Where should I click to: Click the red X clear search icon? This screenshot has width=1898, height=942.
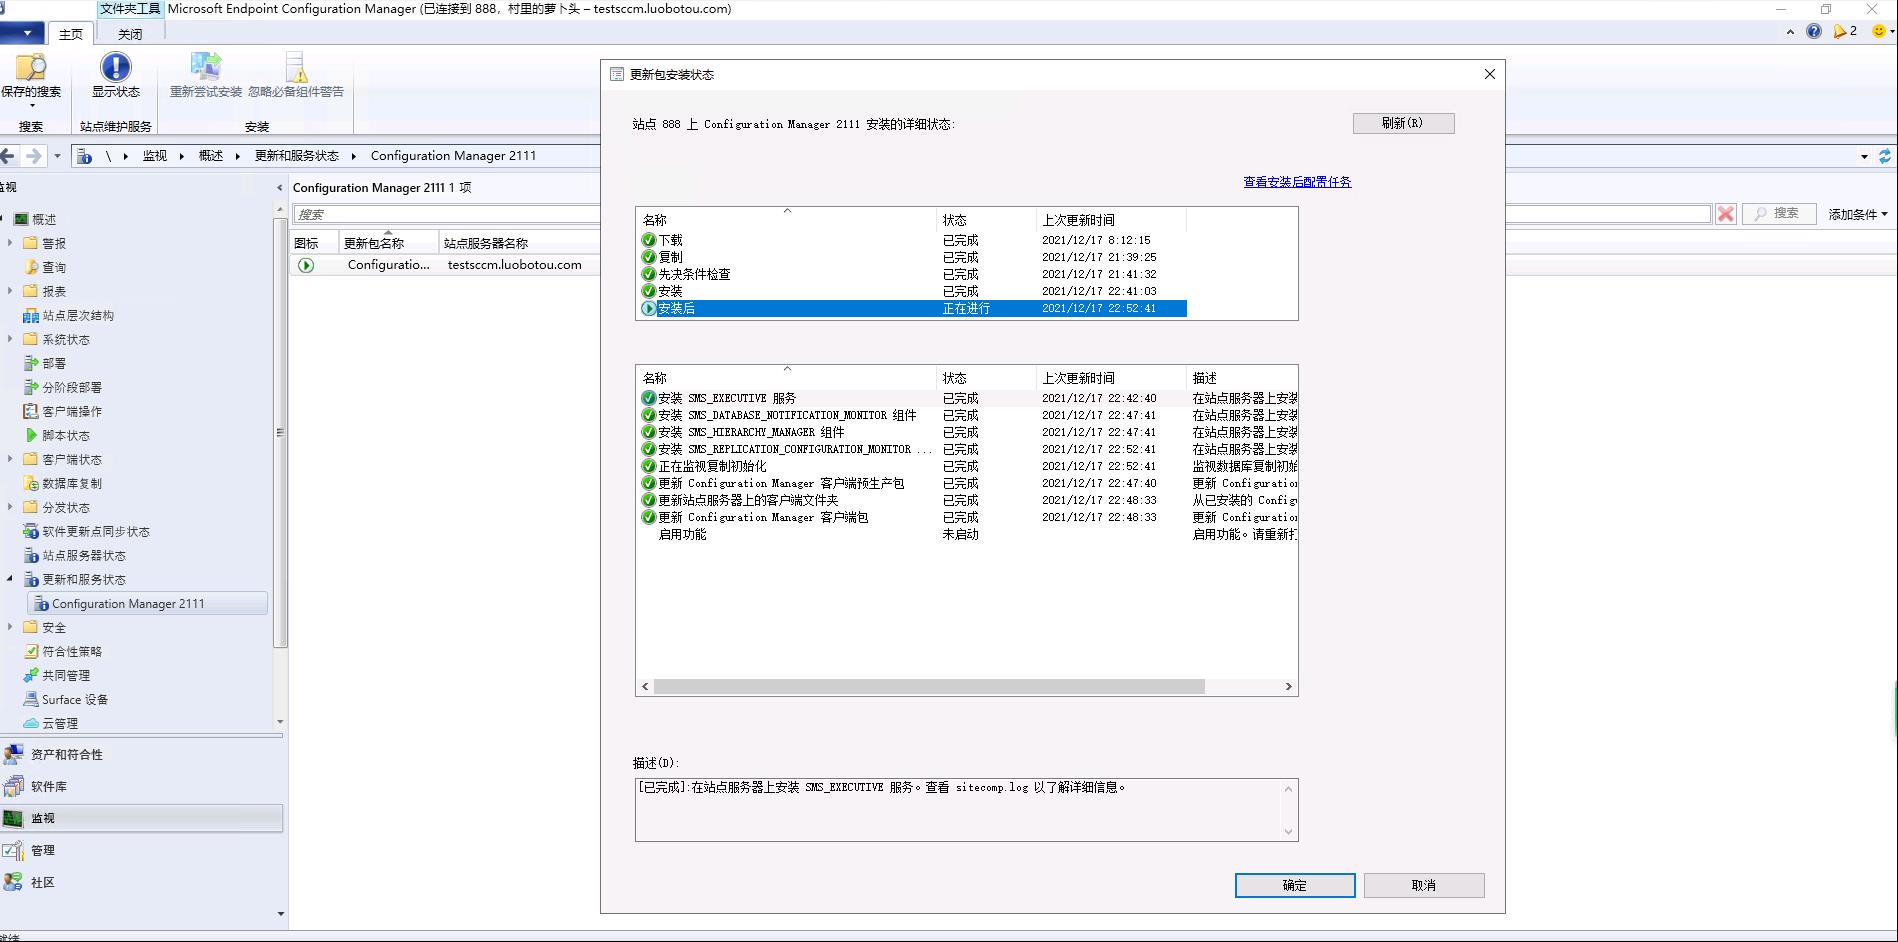pyautogui.click(x=1726, y=214)
